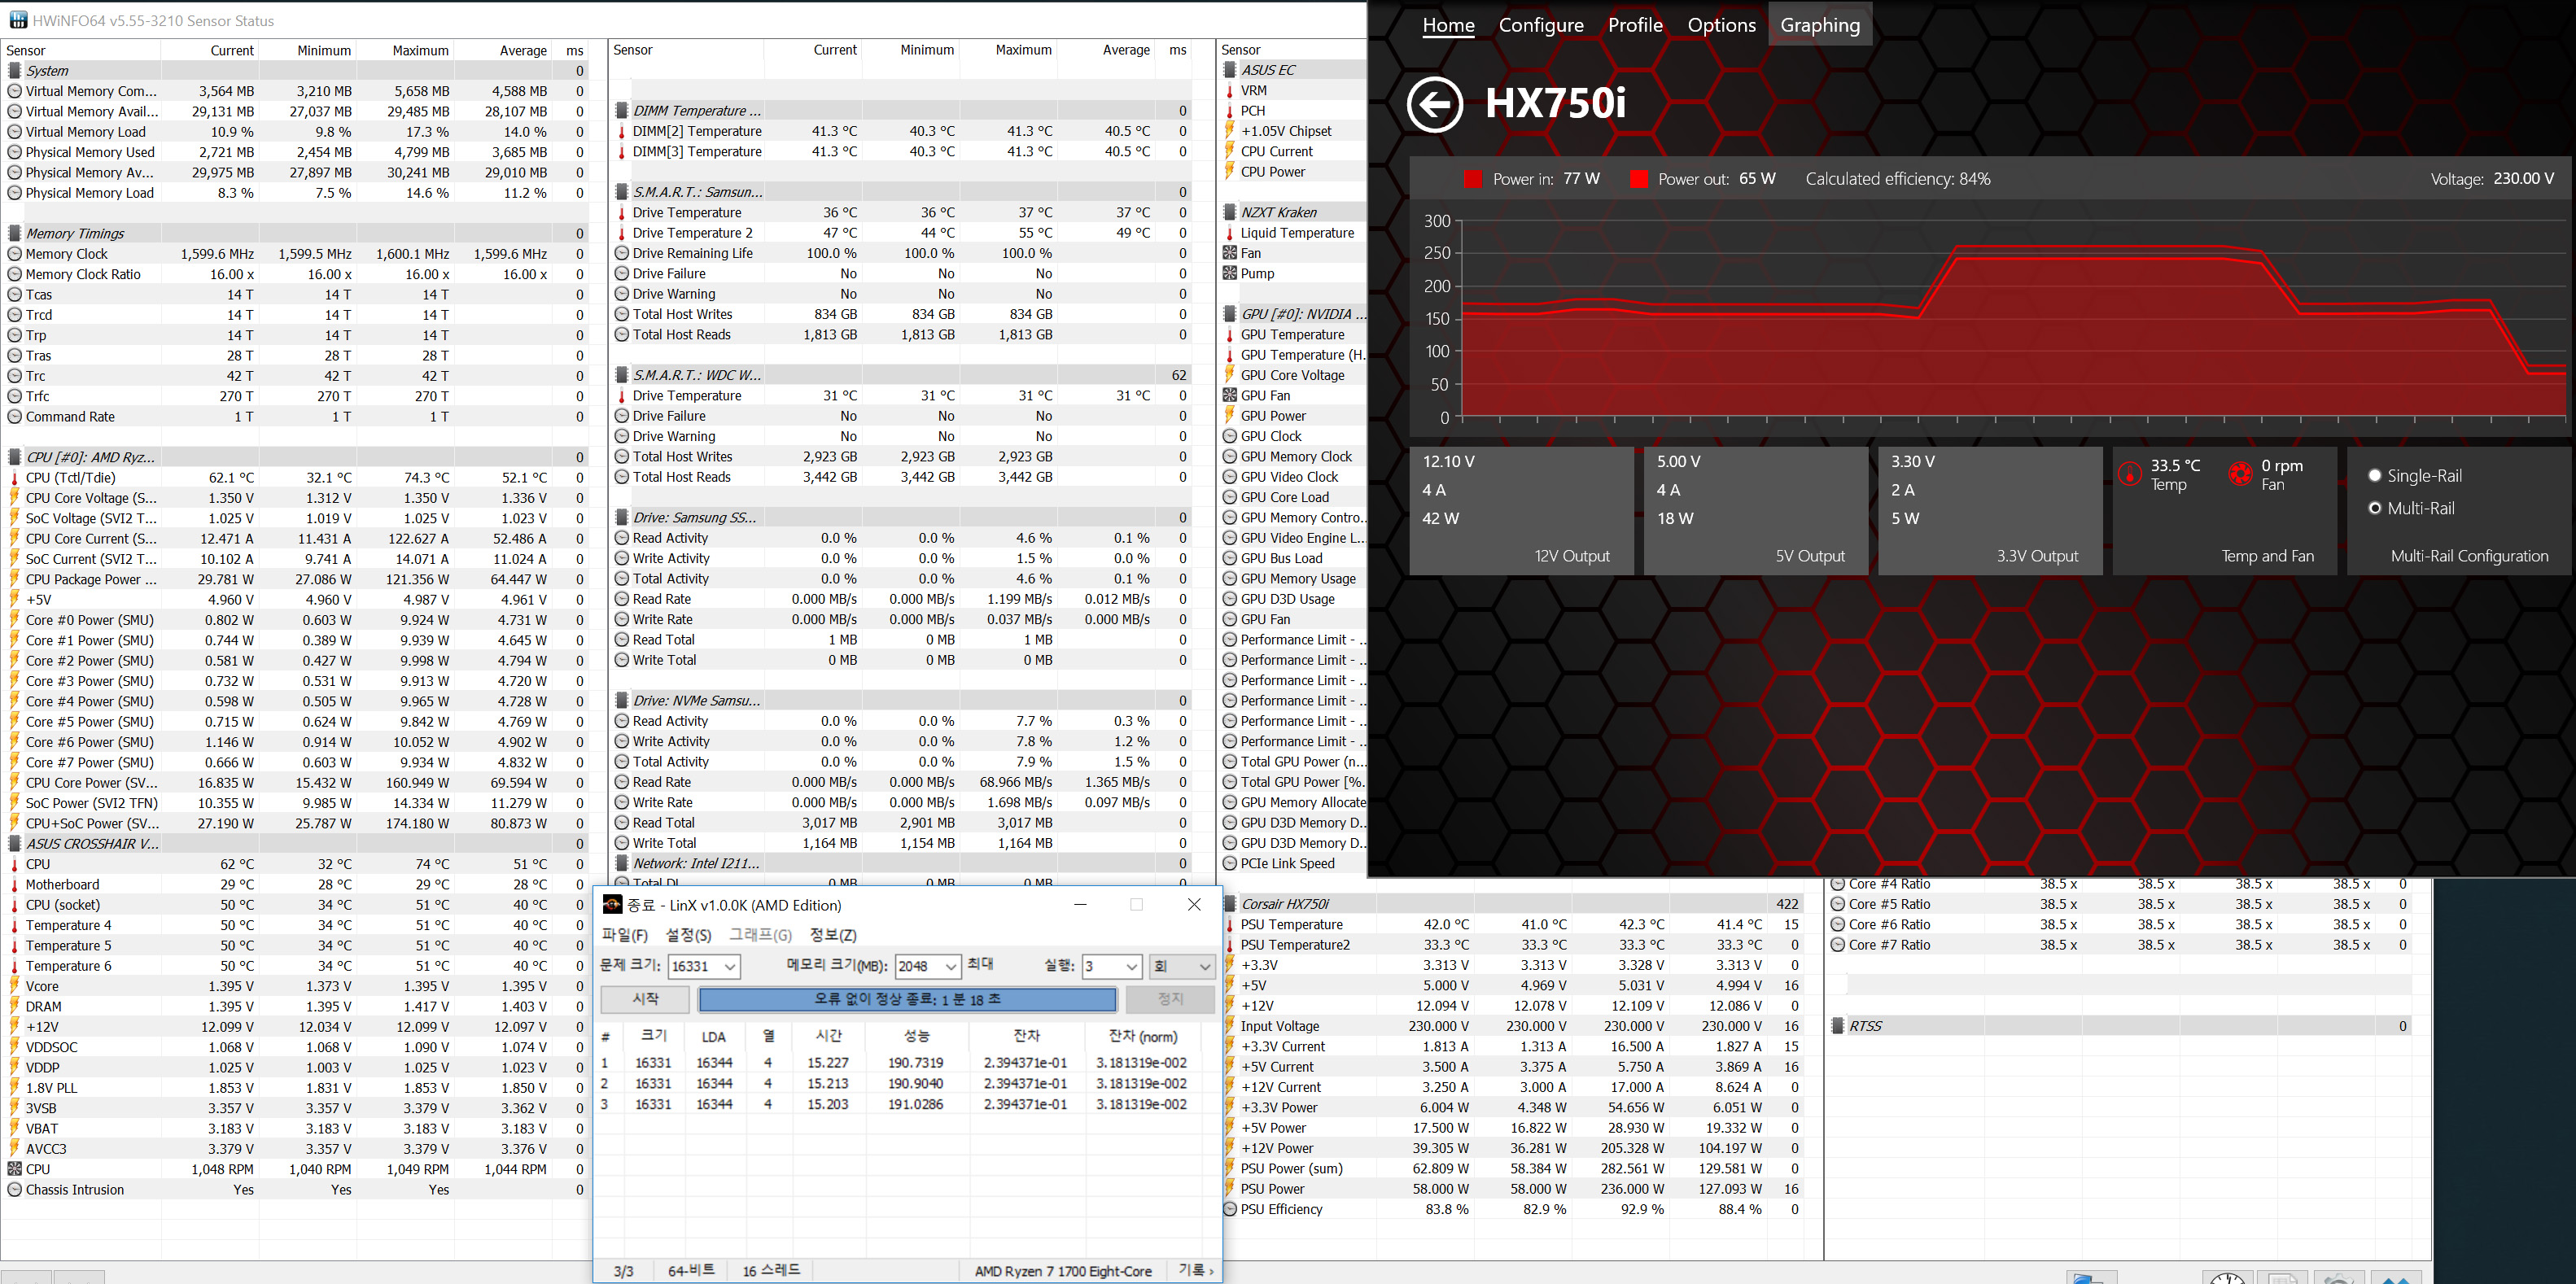Click the red fan rpm icon
The image size is (2576, 1284).
[x=2241, y=473]
